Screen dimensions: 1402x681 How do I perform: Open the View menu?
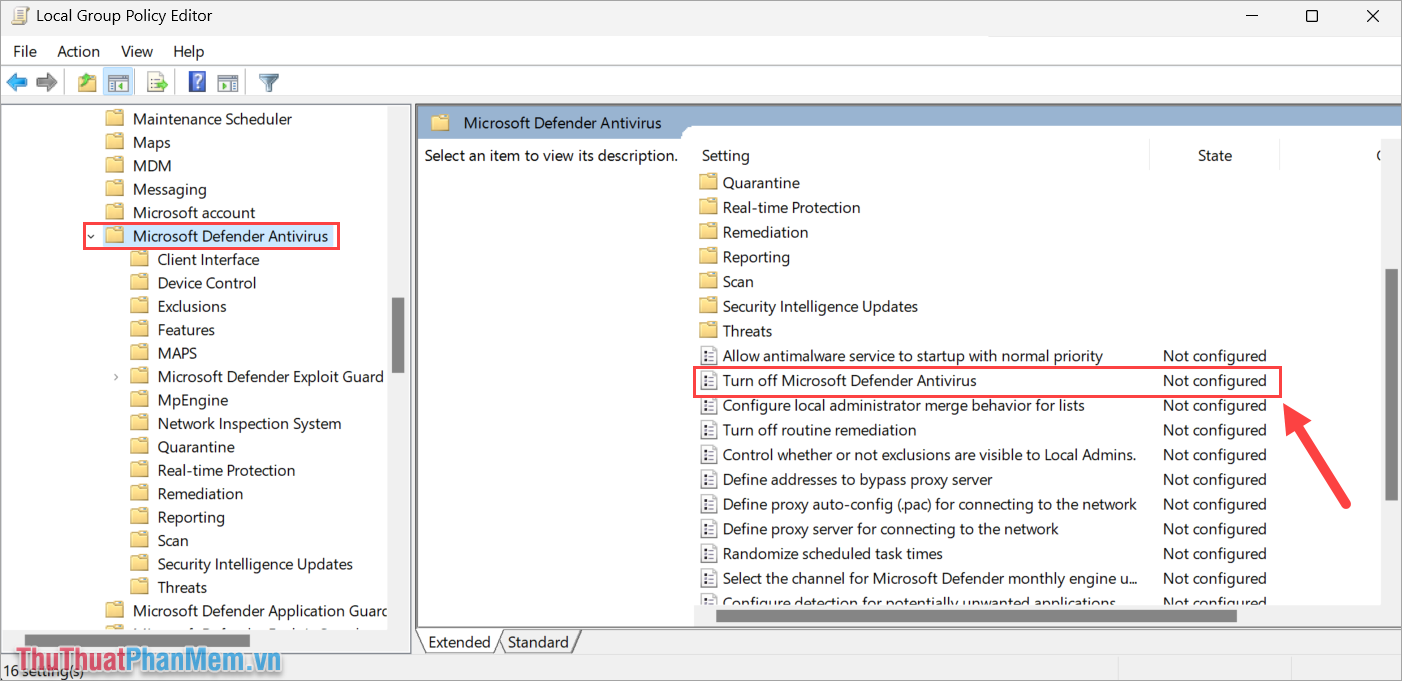tap(137, 51)
